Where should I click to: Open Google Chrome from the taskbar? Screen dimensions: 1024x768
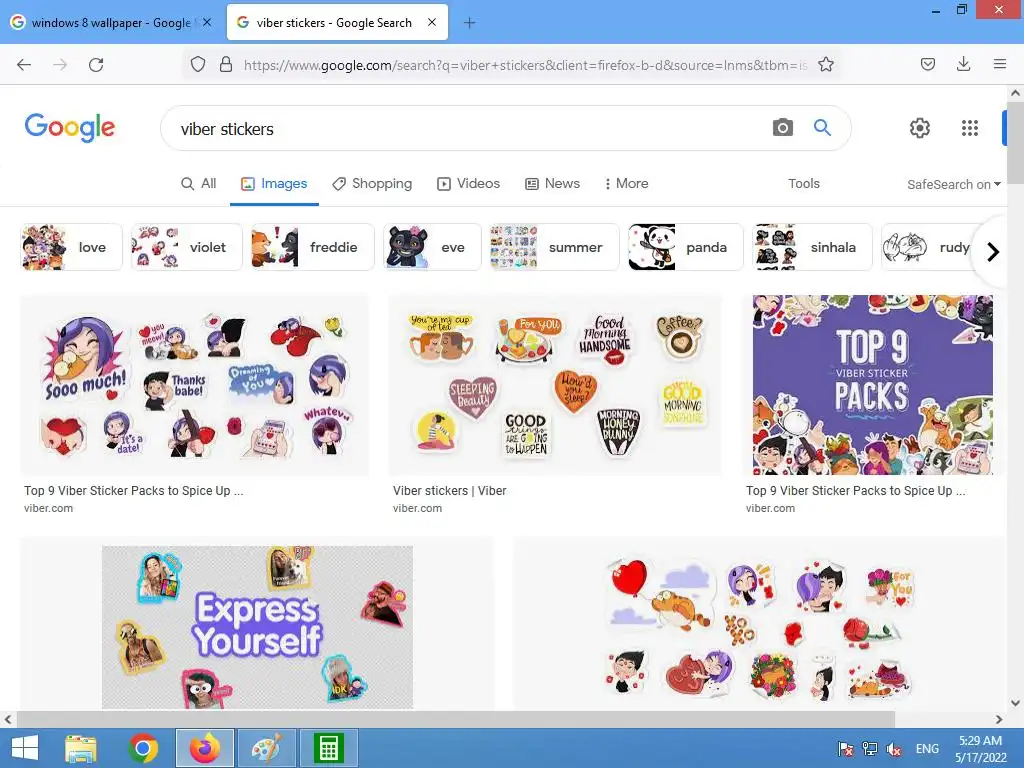[x=143, y=748]
